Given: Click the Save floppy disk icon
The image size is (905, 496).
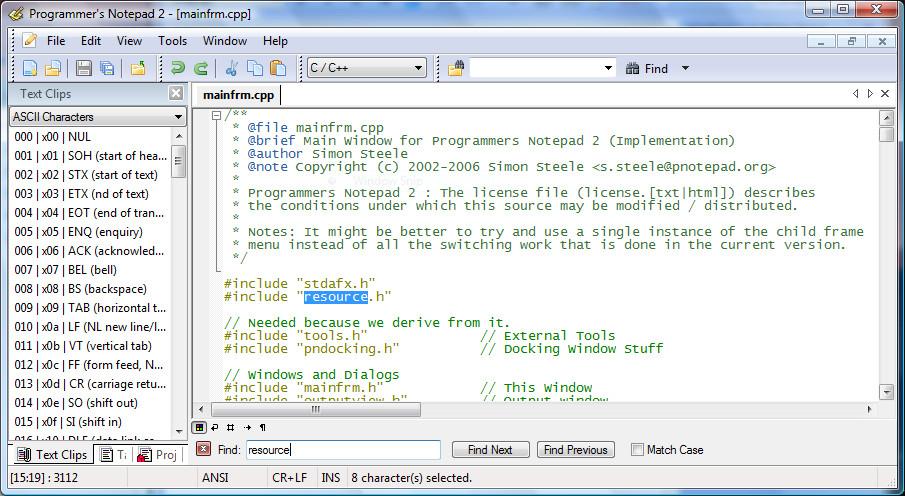Looking at the screenshot, I should click(x=84, y=68).
